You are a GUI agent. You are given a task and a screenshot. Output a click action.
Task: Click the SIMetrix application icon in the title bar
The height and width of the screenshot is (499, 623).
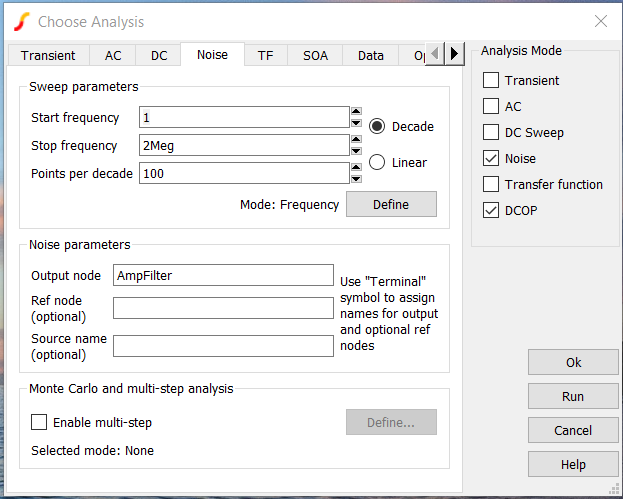[21, 22]
